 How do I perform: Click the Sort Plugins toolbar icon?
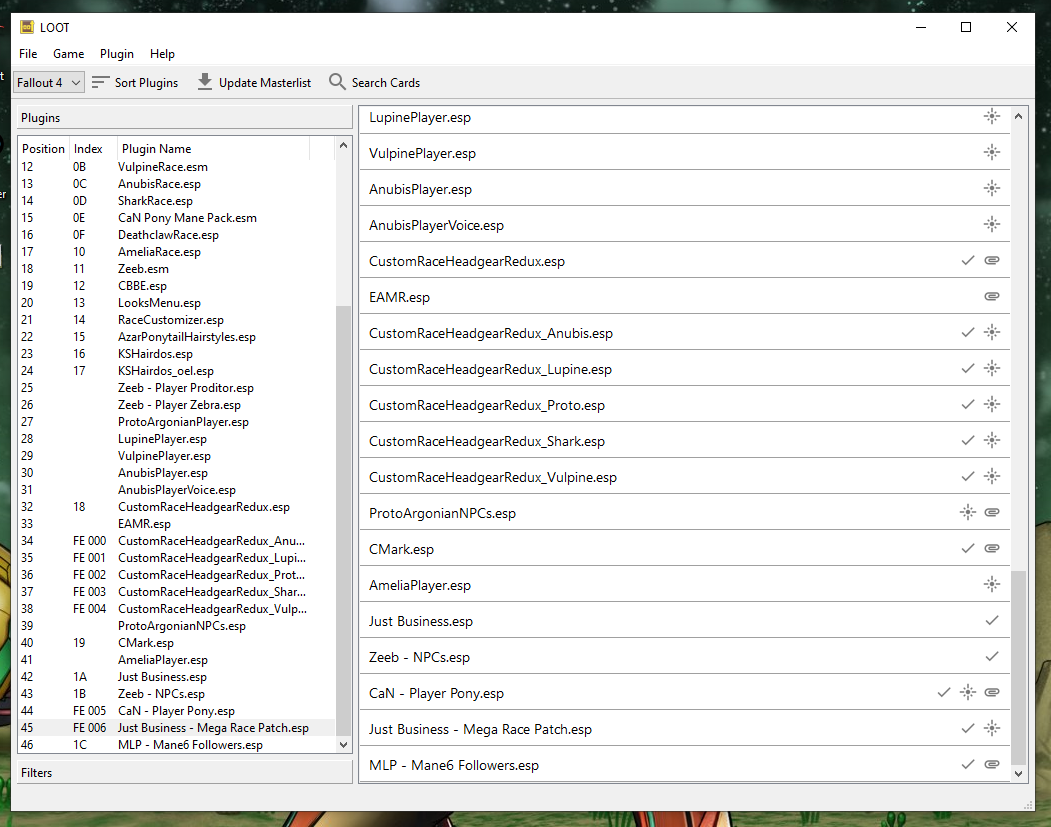101,82
